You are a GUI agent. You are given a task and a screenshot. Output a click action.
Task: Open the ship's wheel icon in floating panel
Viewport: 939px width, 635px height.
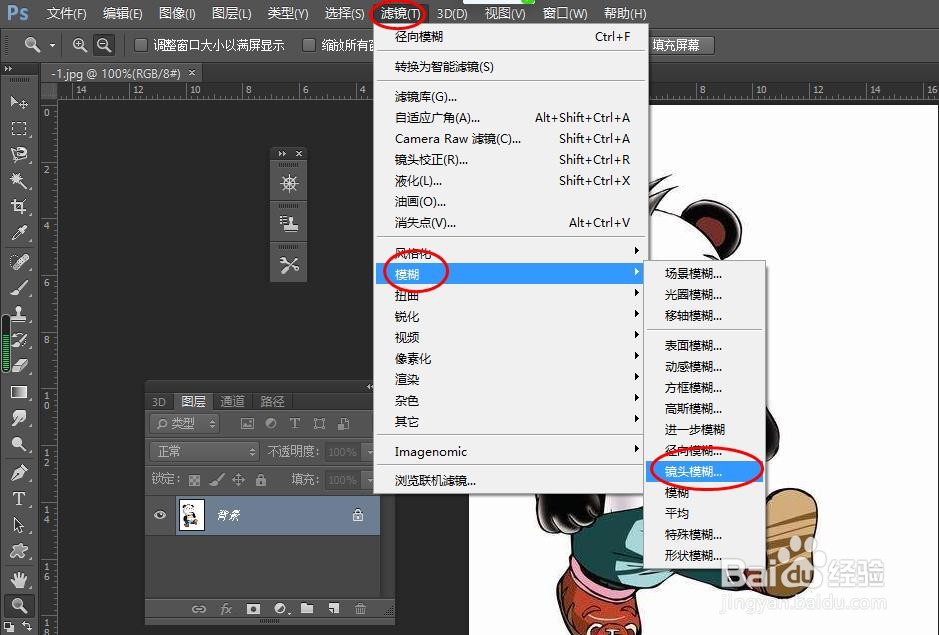289,183
